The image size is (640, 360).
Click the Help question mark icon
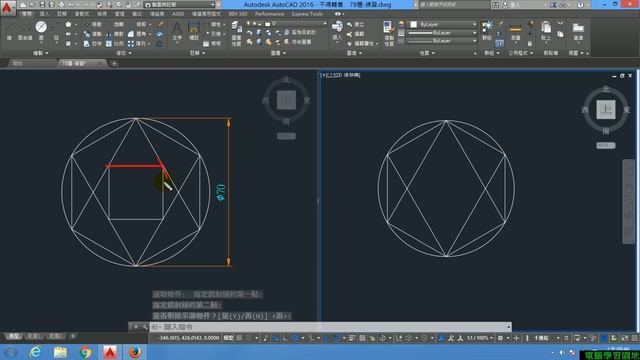(580, 5)
